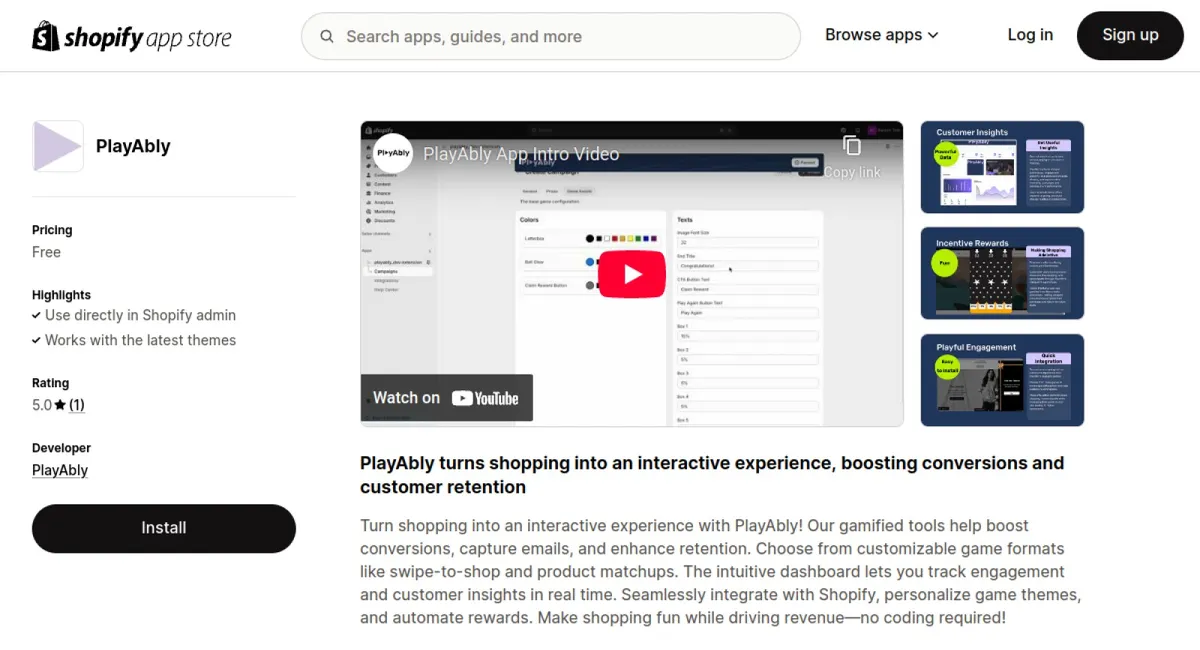
Task: Open the Customer Insights screenshot thumbnail
Action: pyautogui.click(x=1002, y=167)
